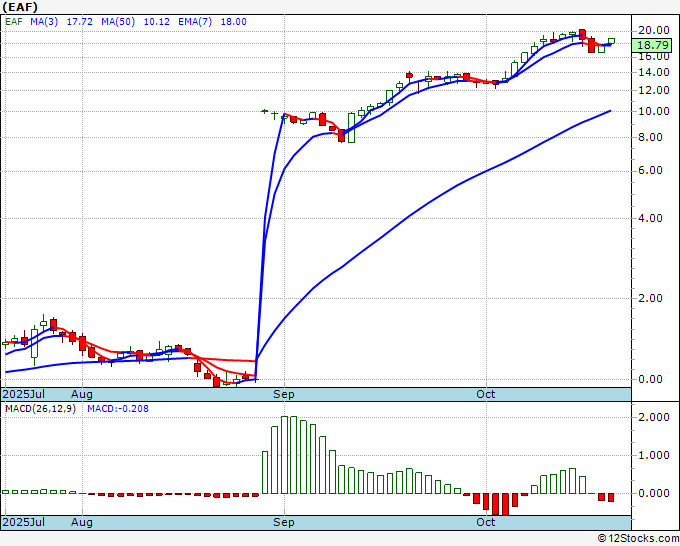Open the 12Stocks.com copyright link
The height and width of the screenshot is (546, 680).
(638, 539)
